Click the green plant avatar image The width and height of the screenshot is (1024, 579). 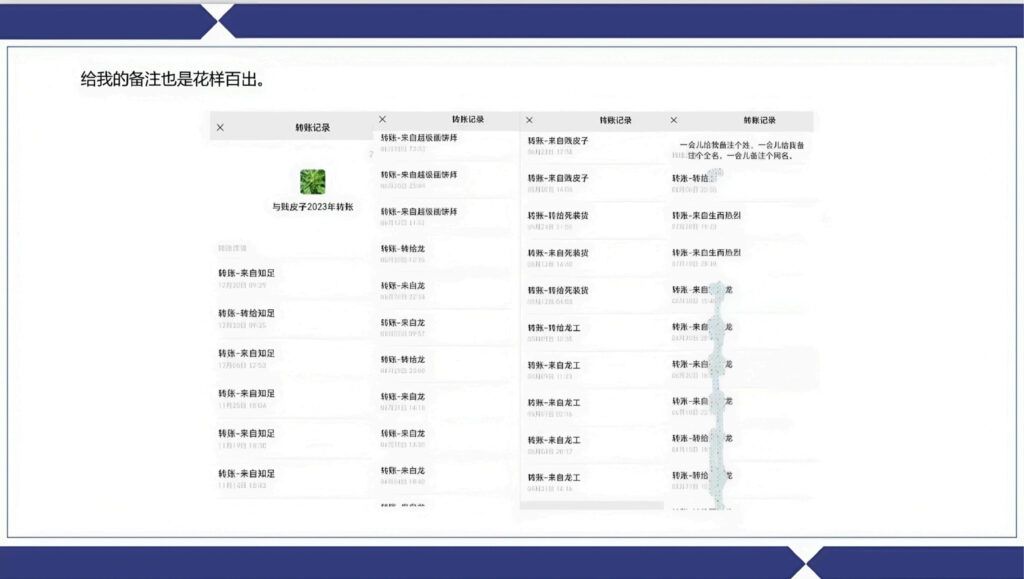pos(312,181)
